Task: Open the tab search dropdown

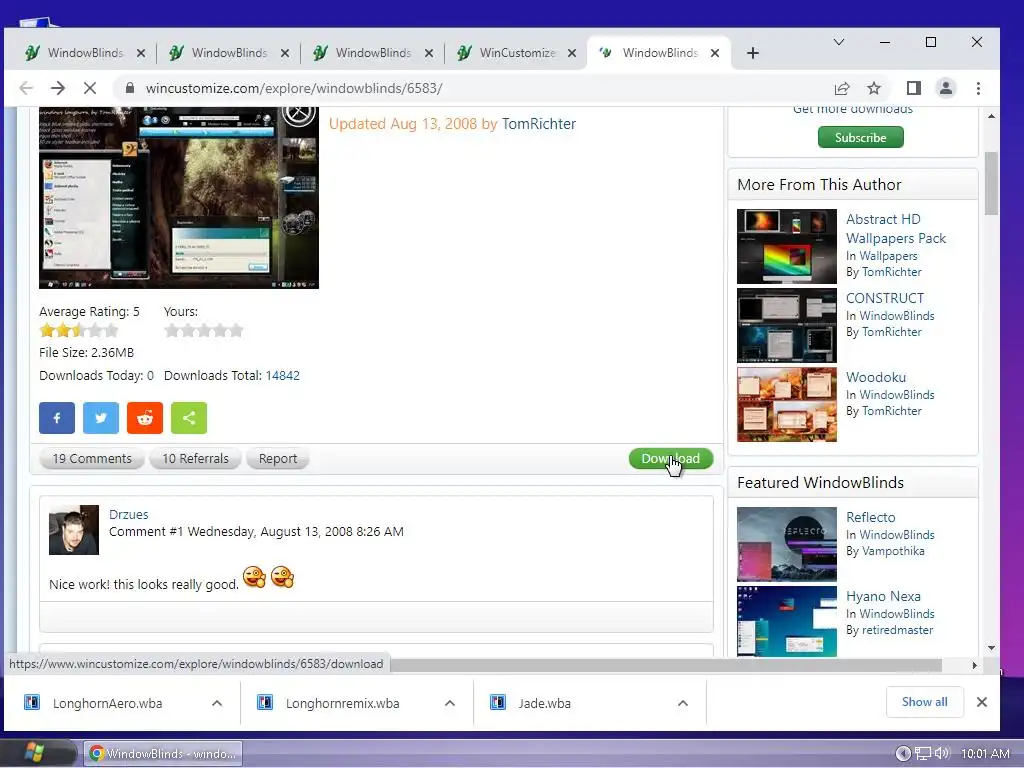Action: [839, 42]
